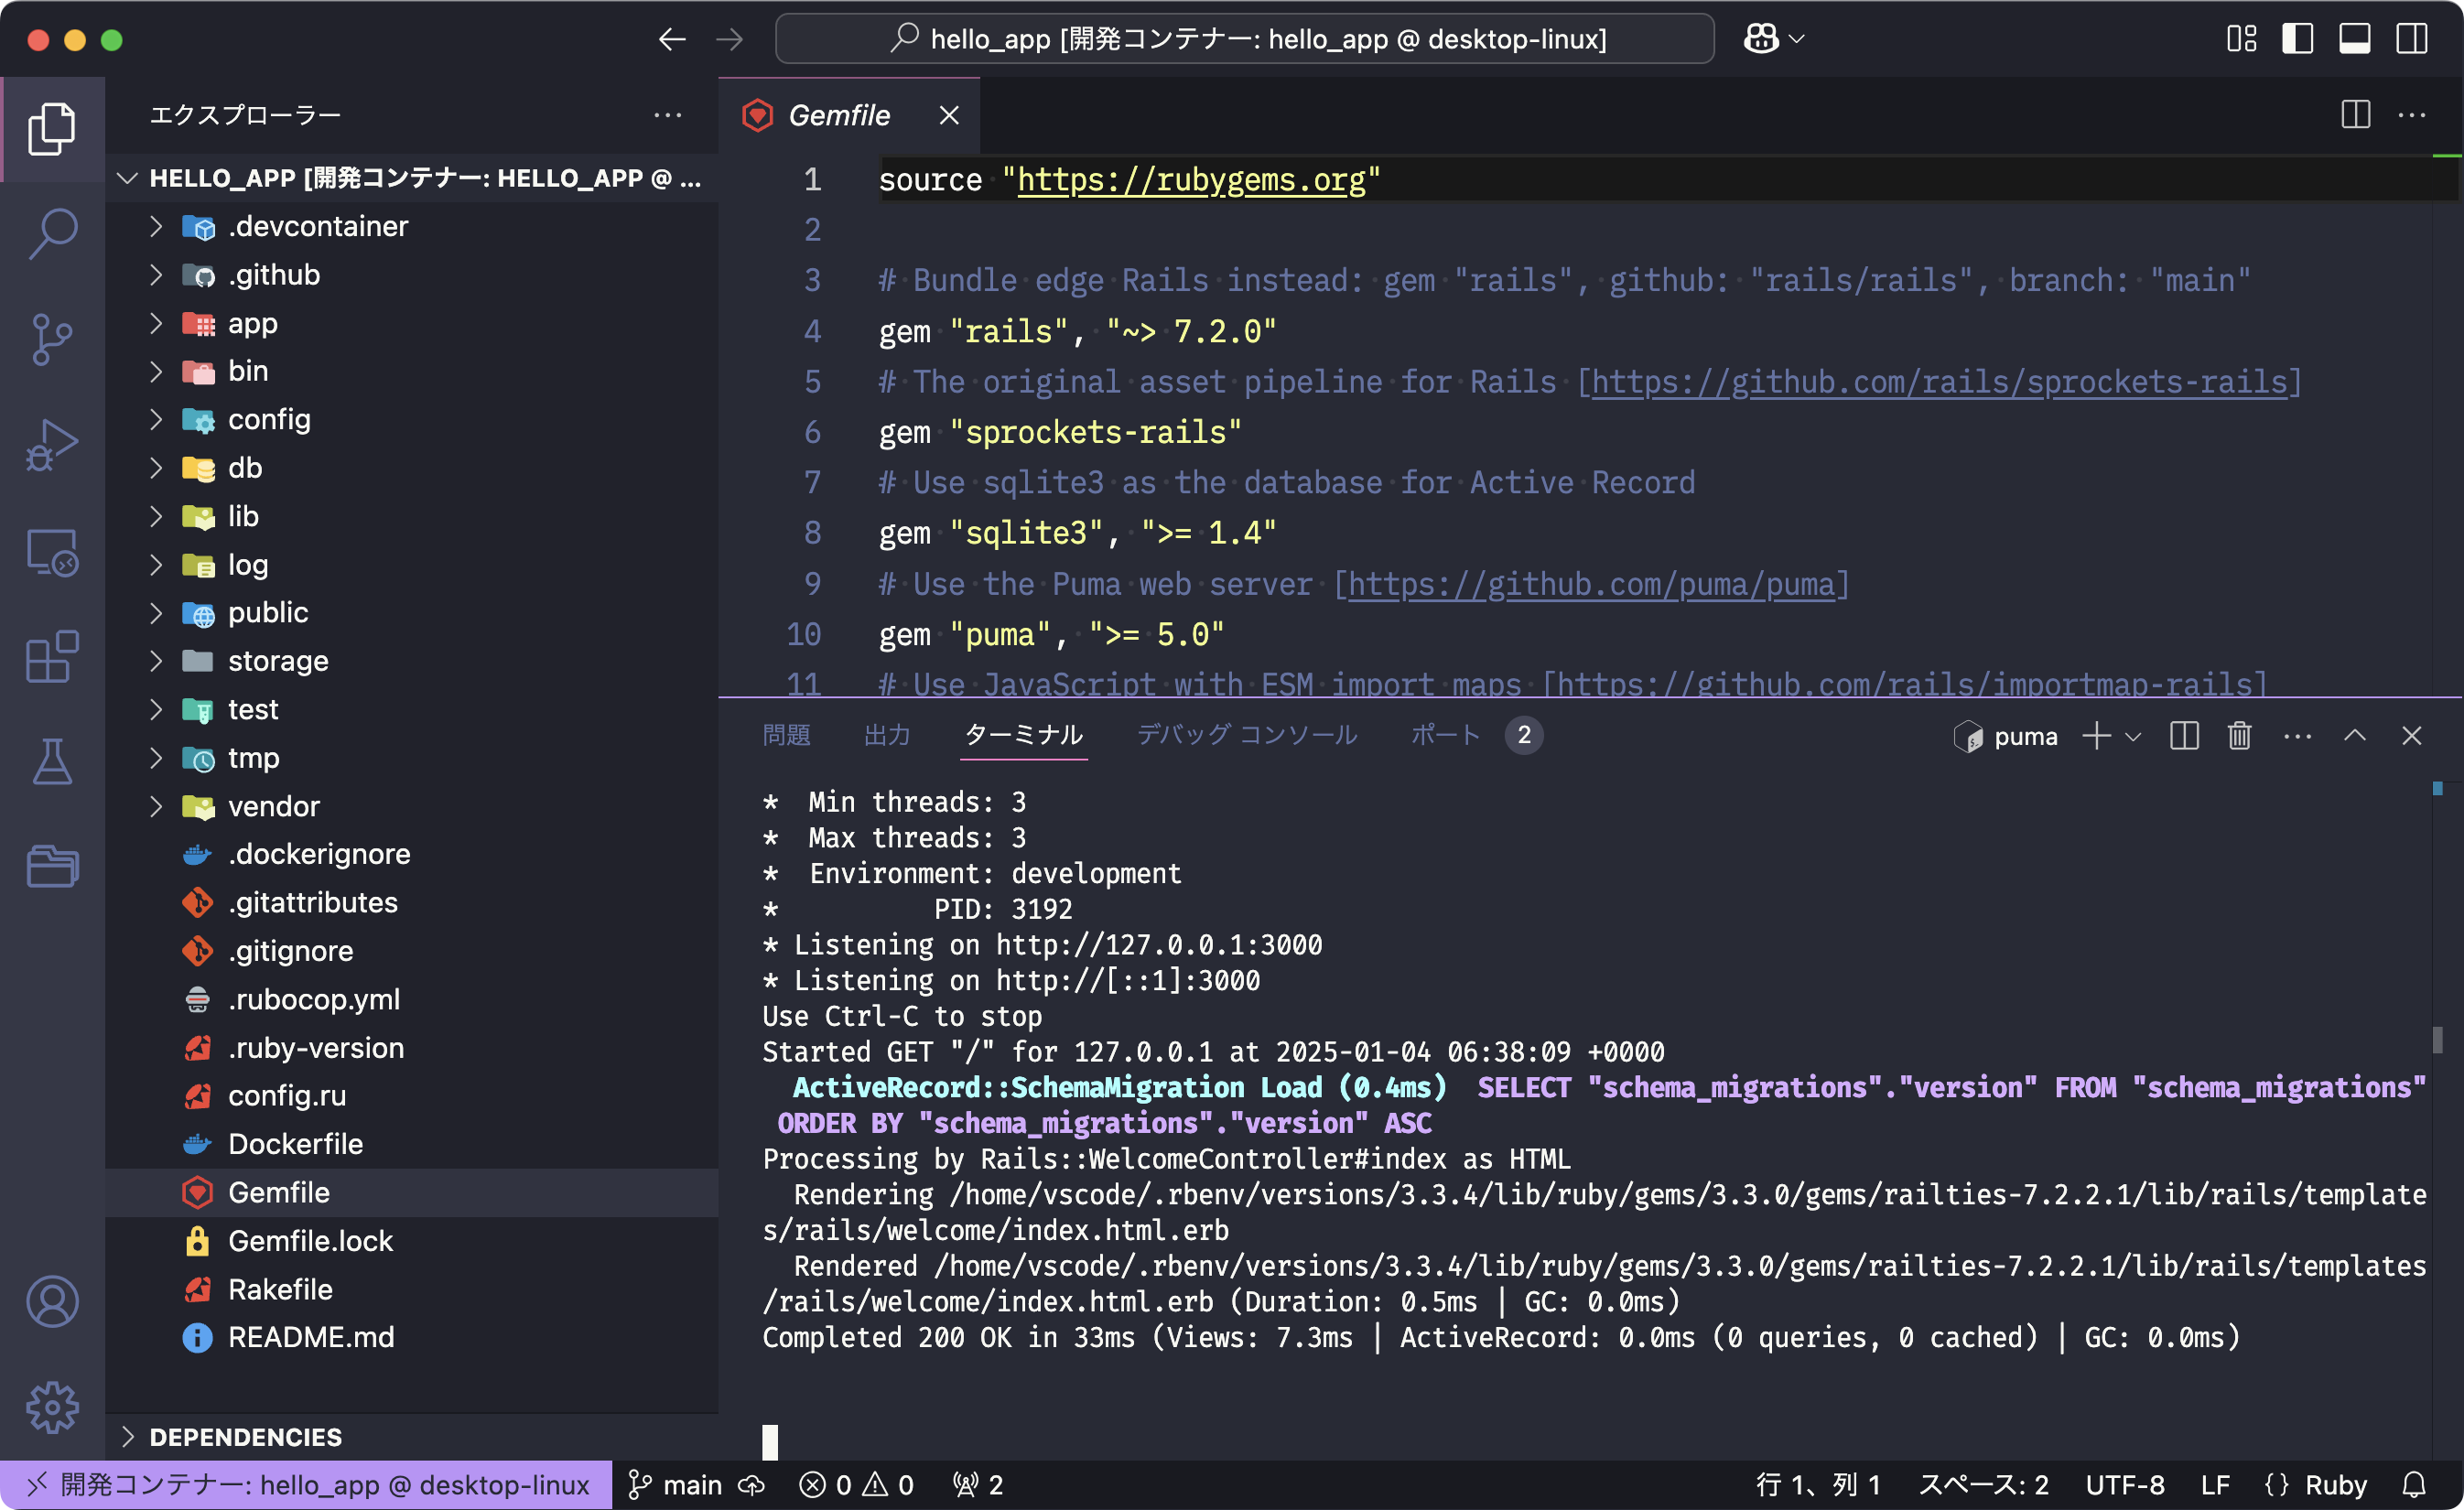
Task: Toggle the primary side bar visibility
Action: click(x=2297, y=39)
